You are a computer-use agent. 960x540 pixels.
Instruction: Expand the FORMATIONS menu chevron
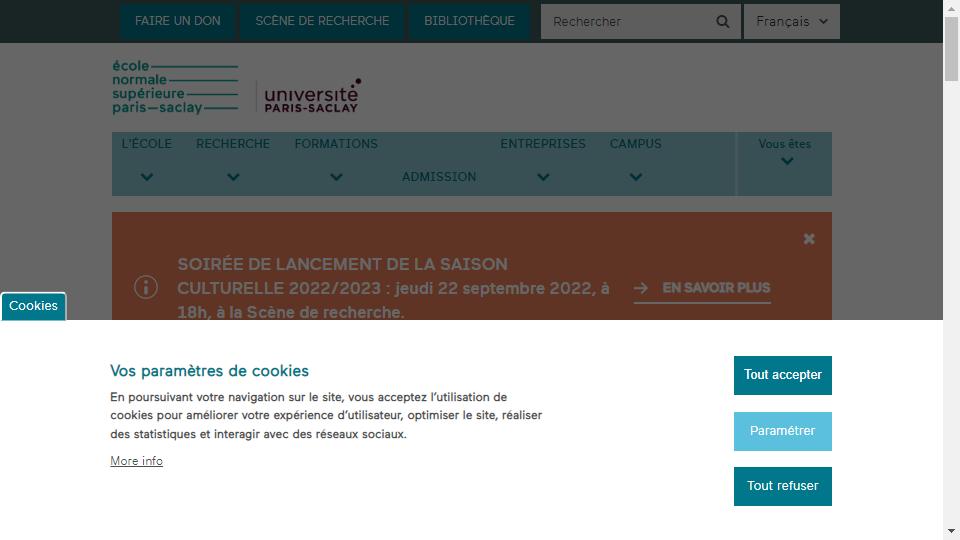pos(336,177)
